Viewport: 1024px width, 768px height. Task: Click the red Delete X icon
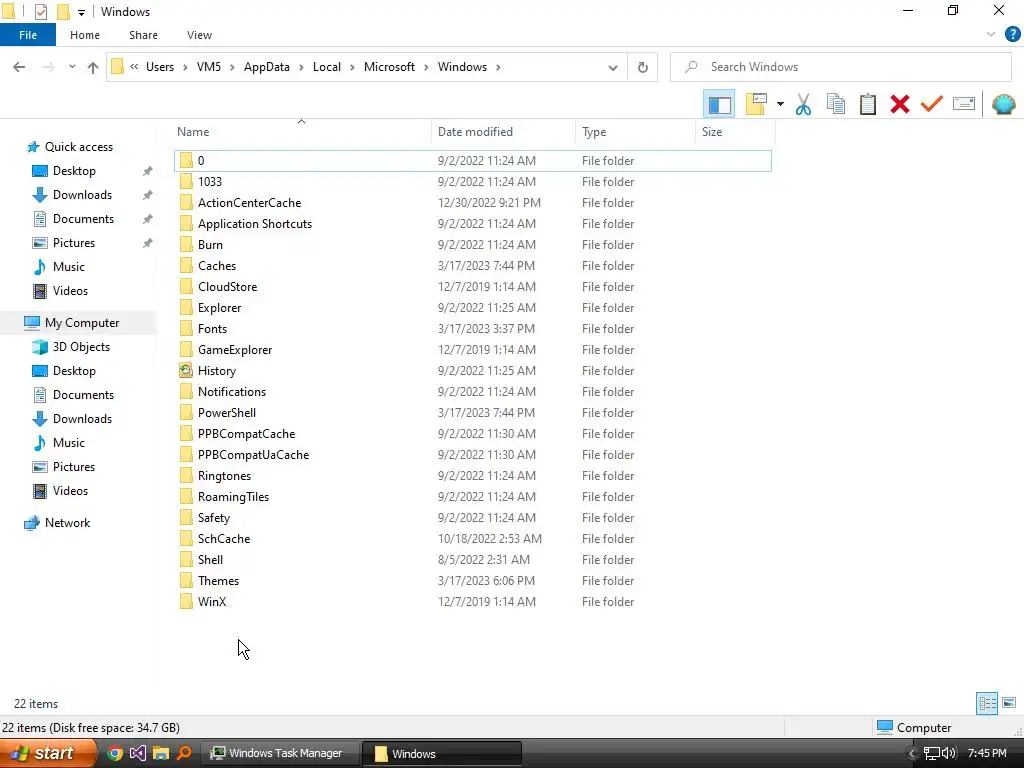900,104
